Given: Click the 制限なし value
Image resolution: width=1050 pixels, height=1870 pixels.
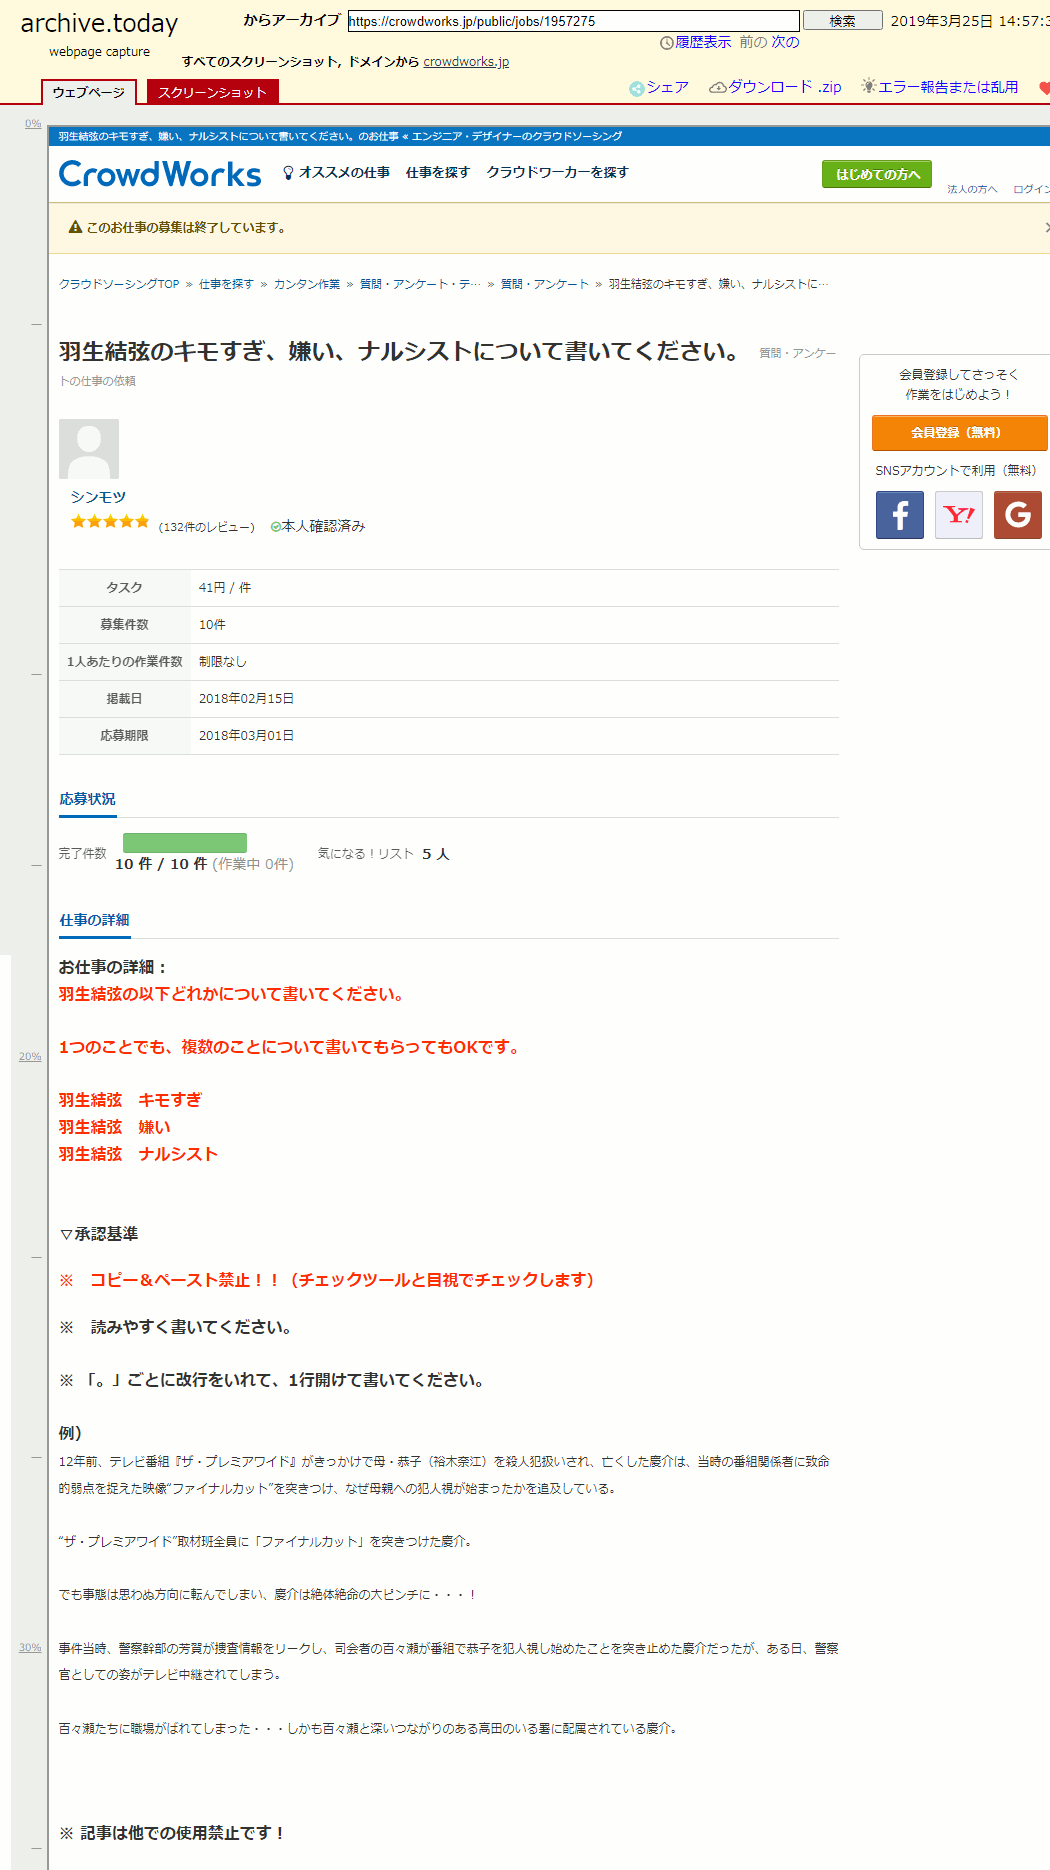Looking at the screenshot, I should coord(222,662).
